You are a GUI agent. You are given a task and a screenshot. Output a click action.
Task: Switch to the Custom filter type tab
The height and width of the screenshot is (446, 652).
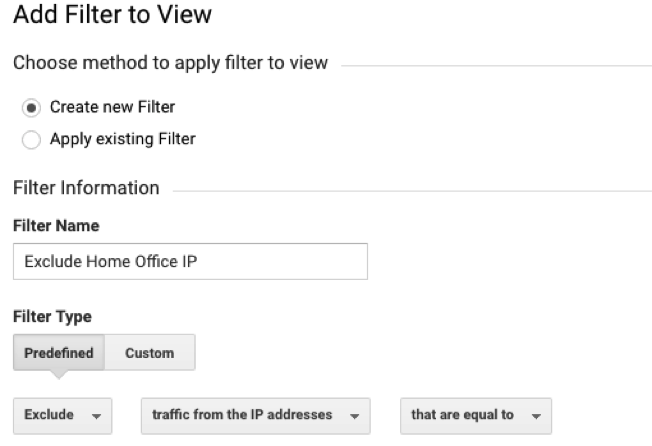[150, 352]
